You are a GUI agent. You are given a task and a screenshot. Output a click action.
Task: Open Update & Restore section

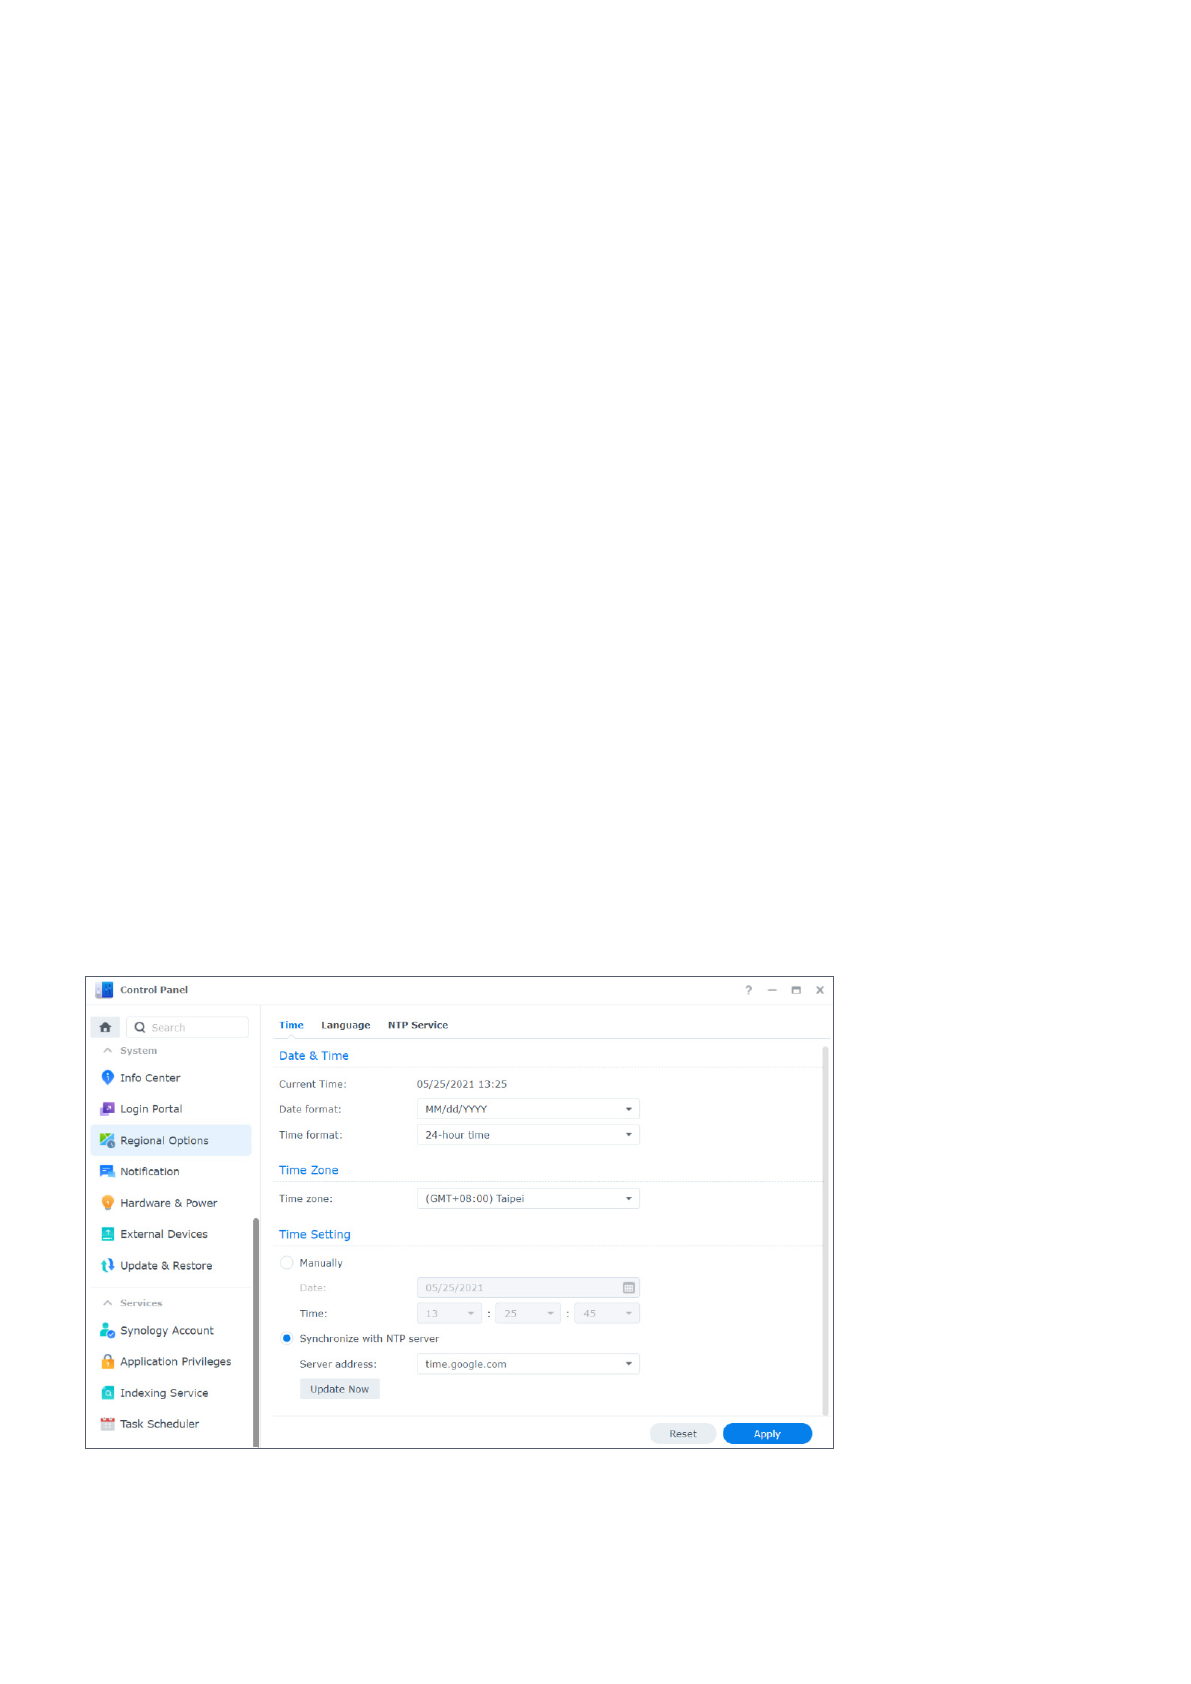click(166, 1266)
